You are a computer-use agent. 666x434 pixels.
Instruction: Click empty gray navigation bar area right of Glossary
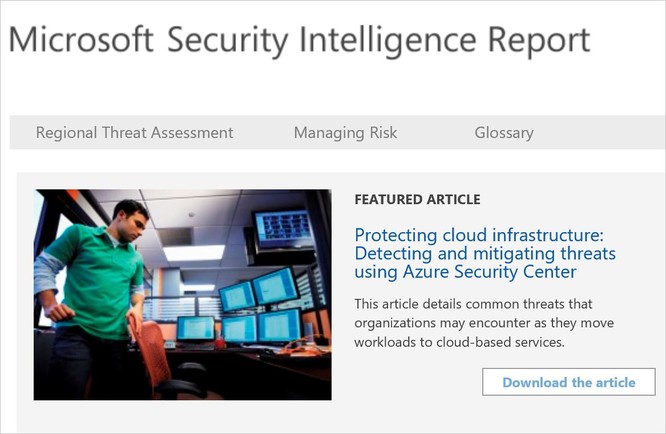tap(599, 132)
